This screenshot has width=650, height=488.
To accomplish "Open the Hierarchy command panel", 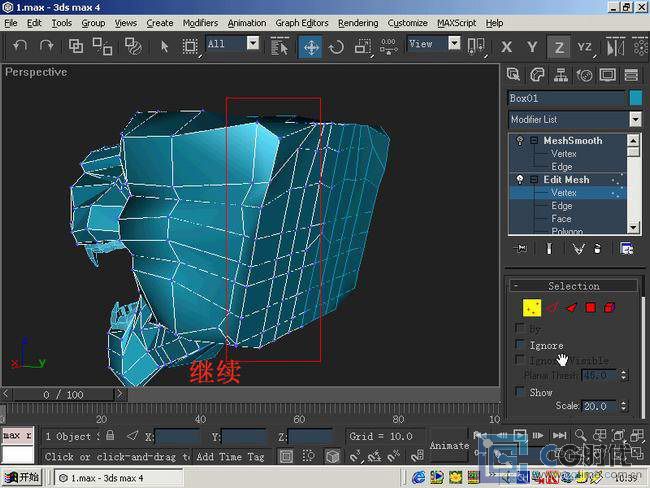I will pyautogui.click(x=561, y=74).
